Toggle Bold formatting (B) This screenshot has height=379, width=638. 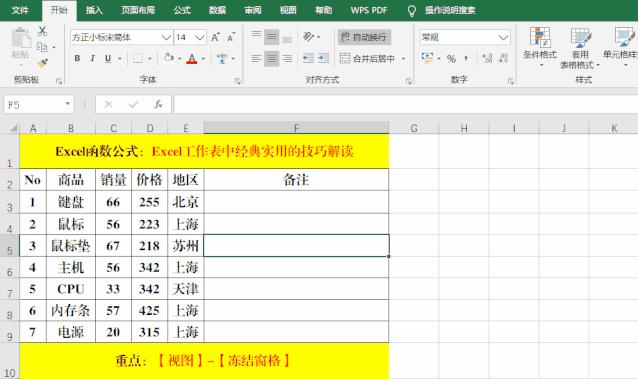[x=77, y=59]
